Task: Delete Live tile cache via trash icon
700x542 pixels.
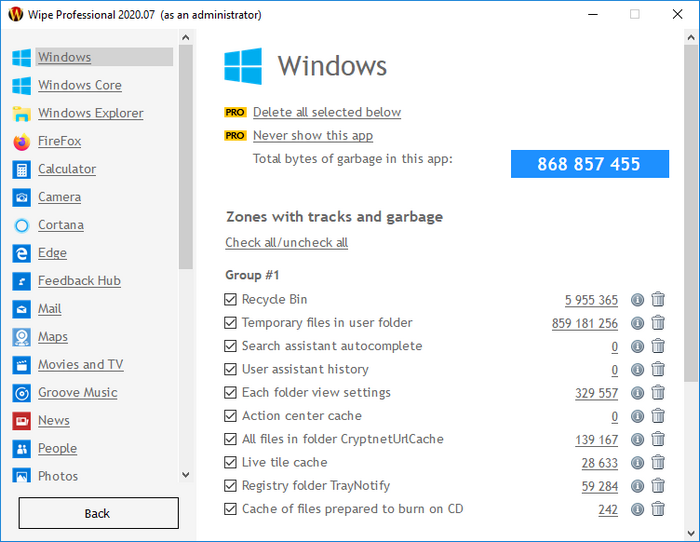Action: pyautogui.click(x=658, y=462)
